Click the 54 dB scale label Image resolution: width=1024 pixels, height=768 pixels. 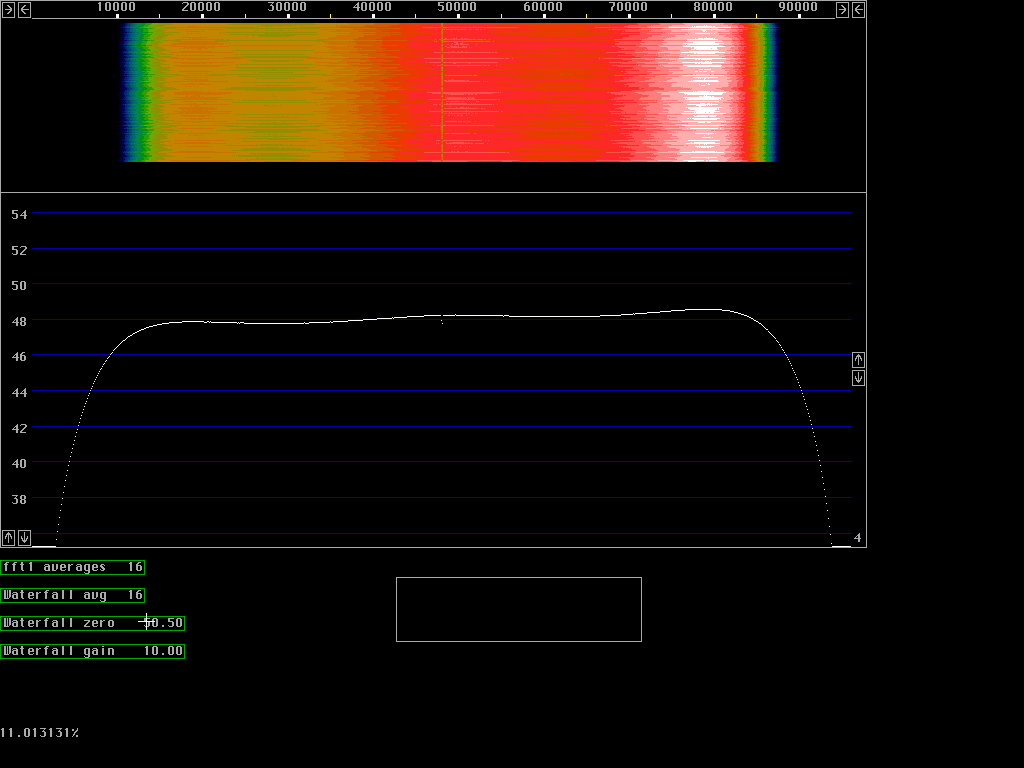click(x=20, y=214)
